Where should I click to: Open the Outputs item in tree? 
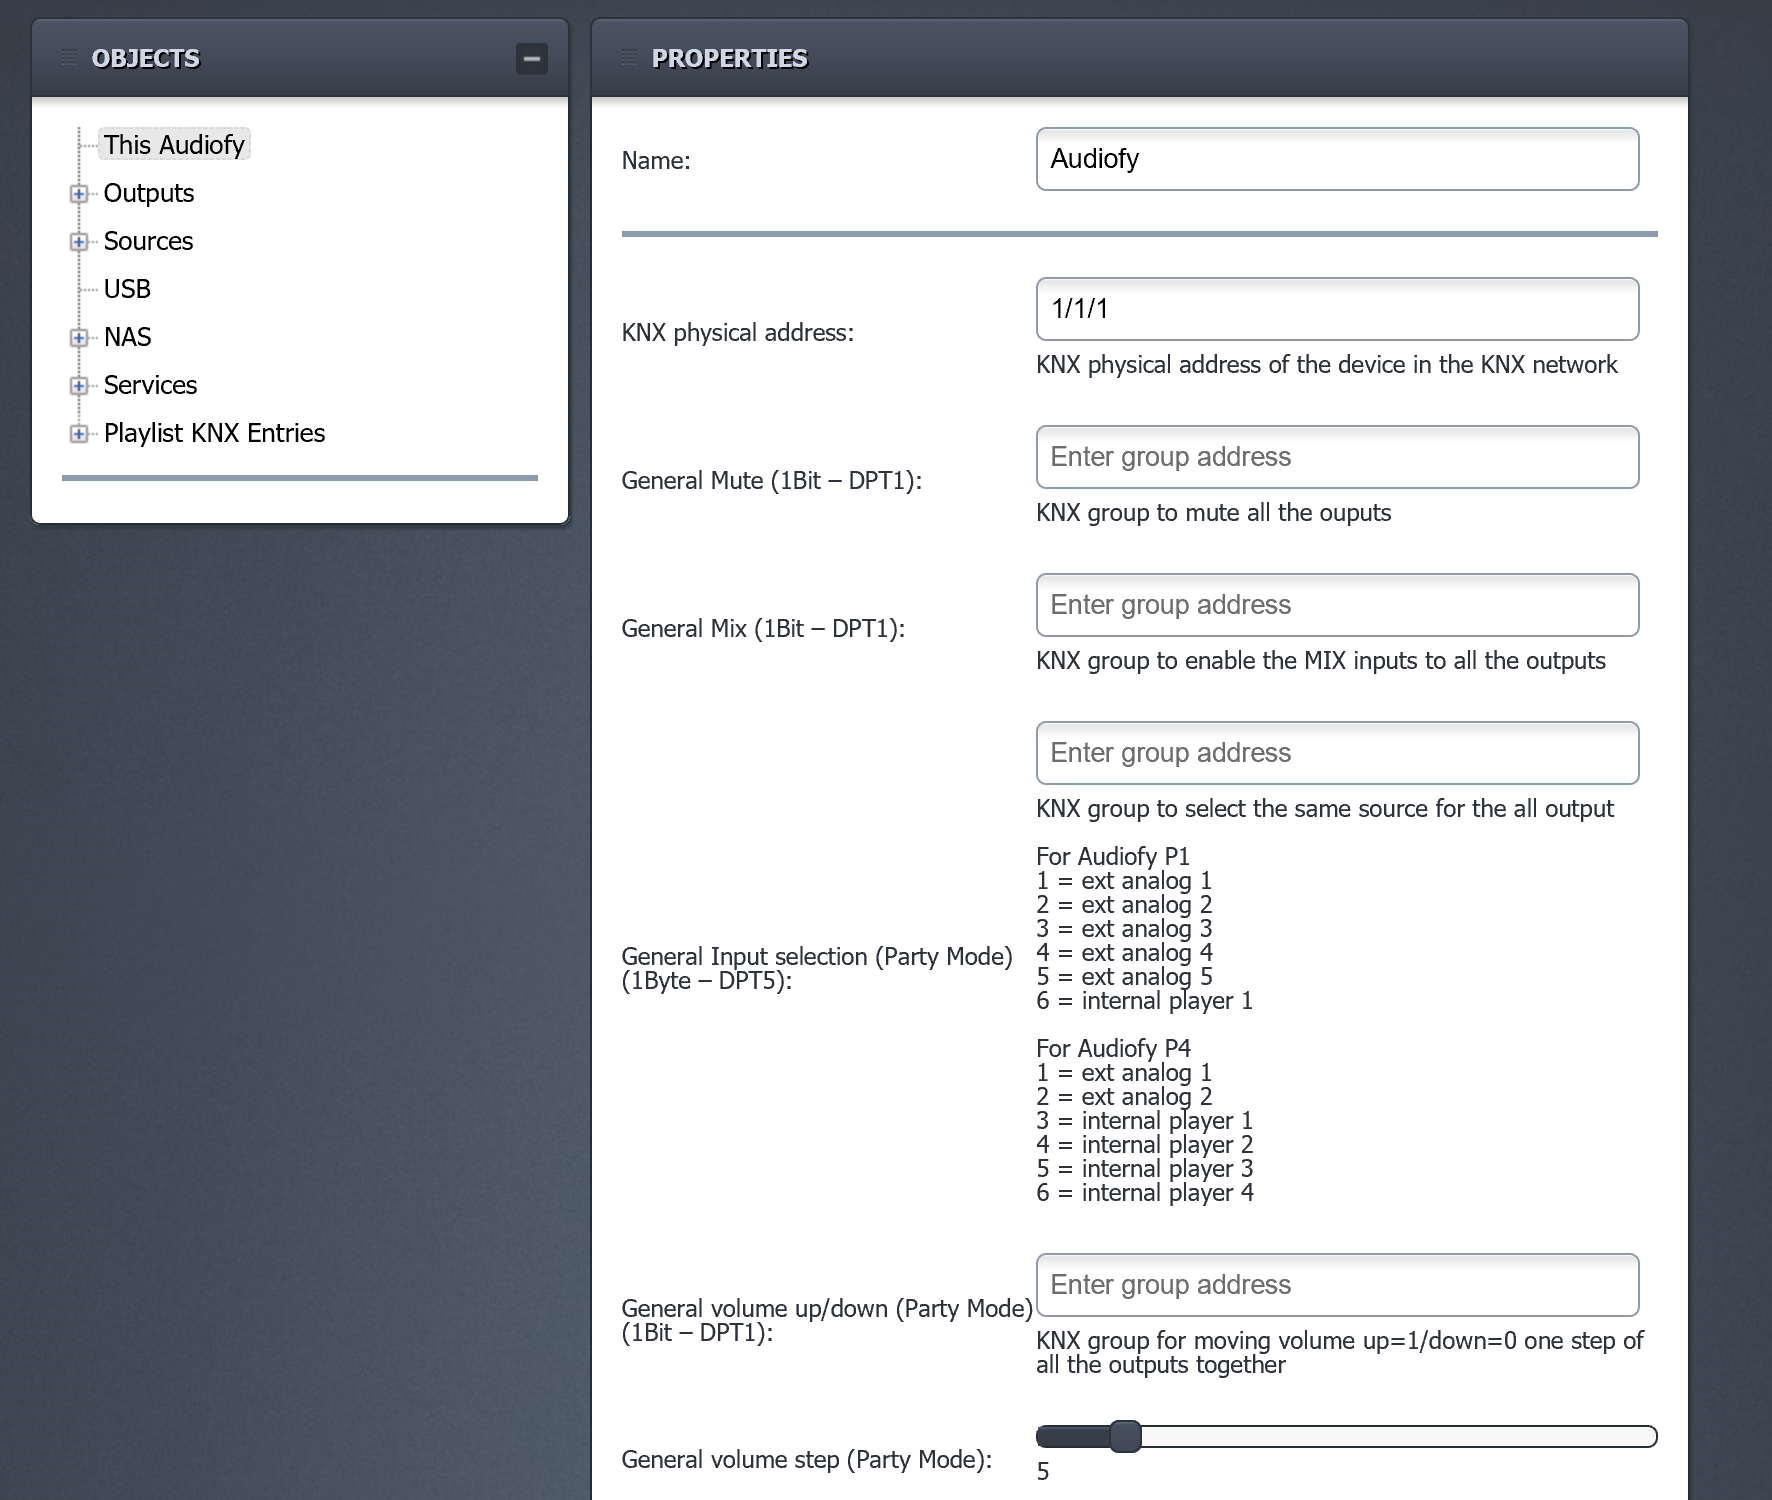[149, 193]
